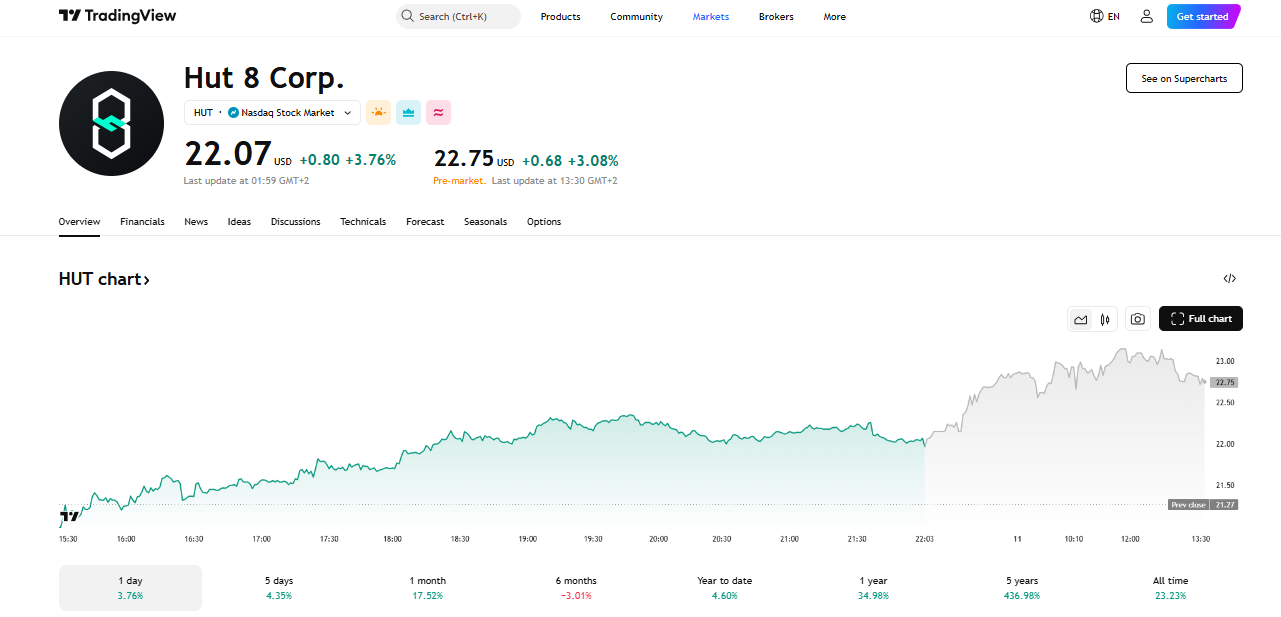The height and width of the screenshot is (617, 1281).
Task: Switch to the News tab
Action: tap(196, 222)
